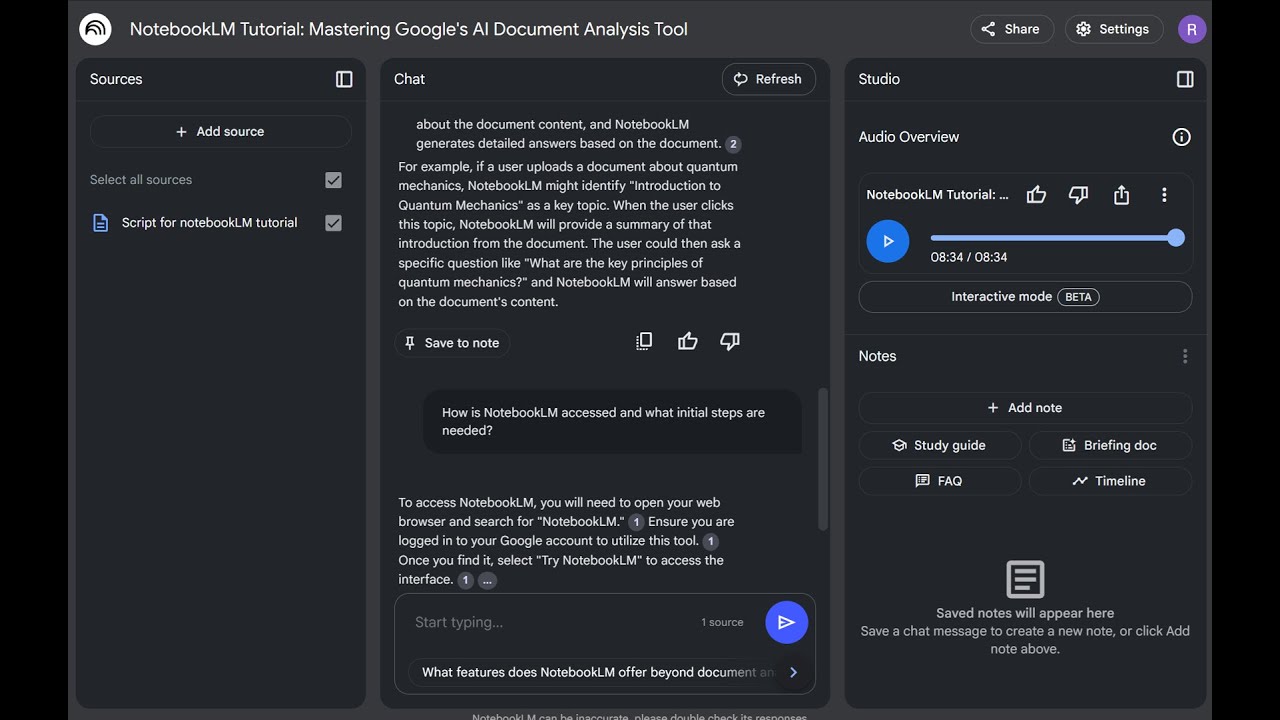Toggle Select all sources checkbox
The height and width of the screenshot is (720, 1280).
pos(333,180)
